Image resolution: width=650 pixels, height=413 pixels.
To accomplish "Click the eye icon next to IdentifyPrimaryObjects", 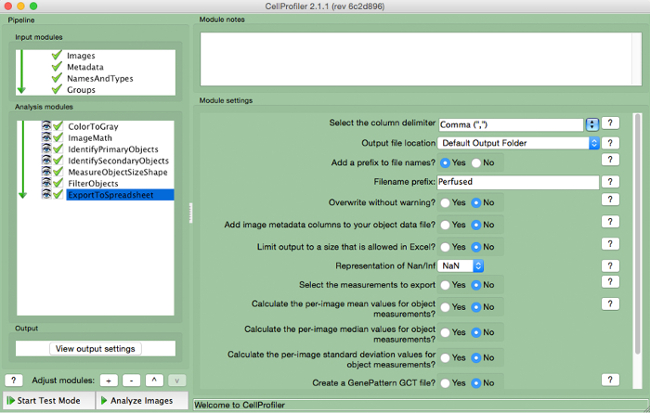I will click(x=46, y=149).
